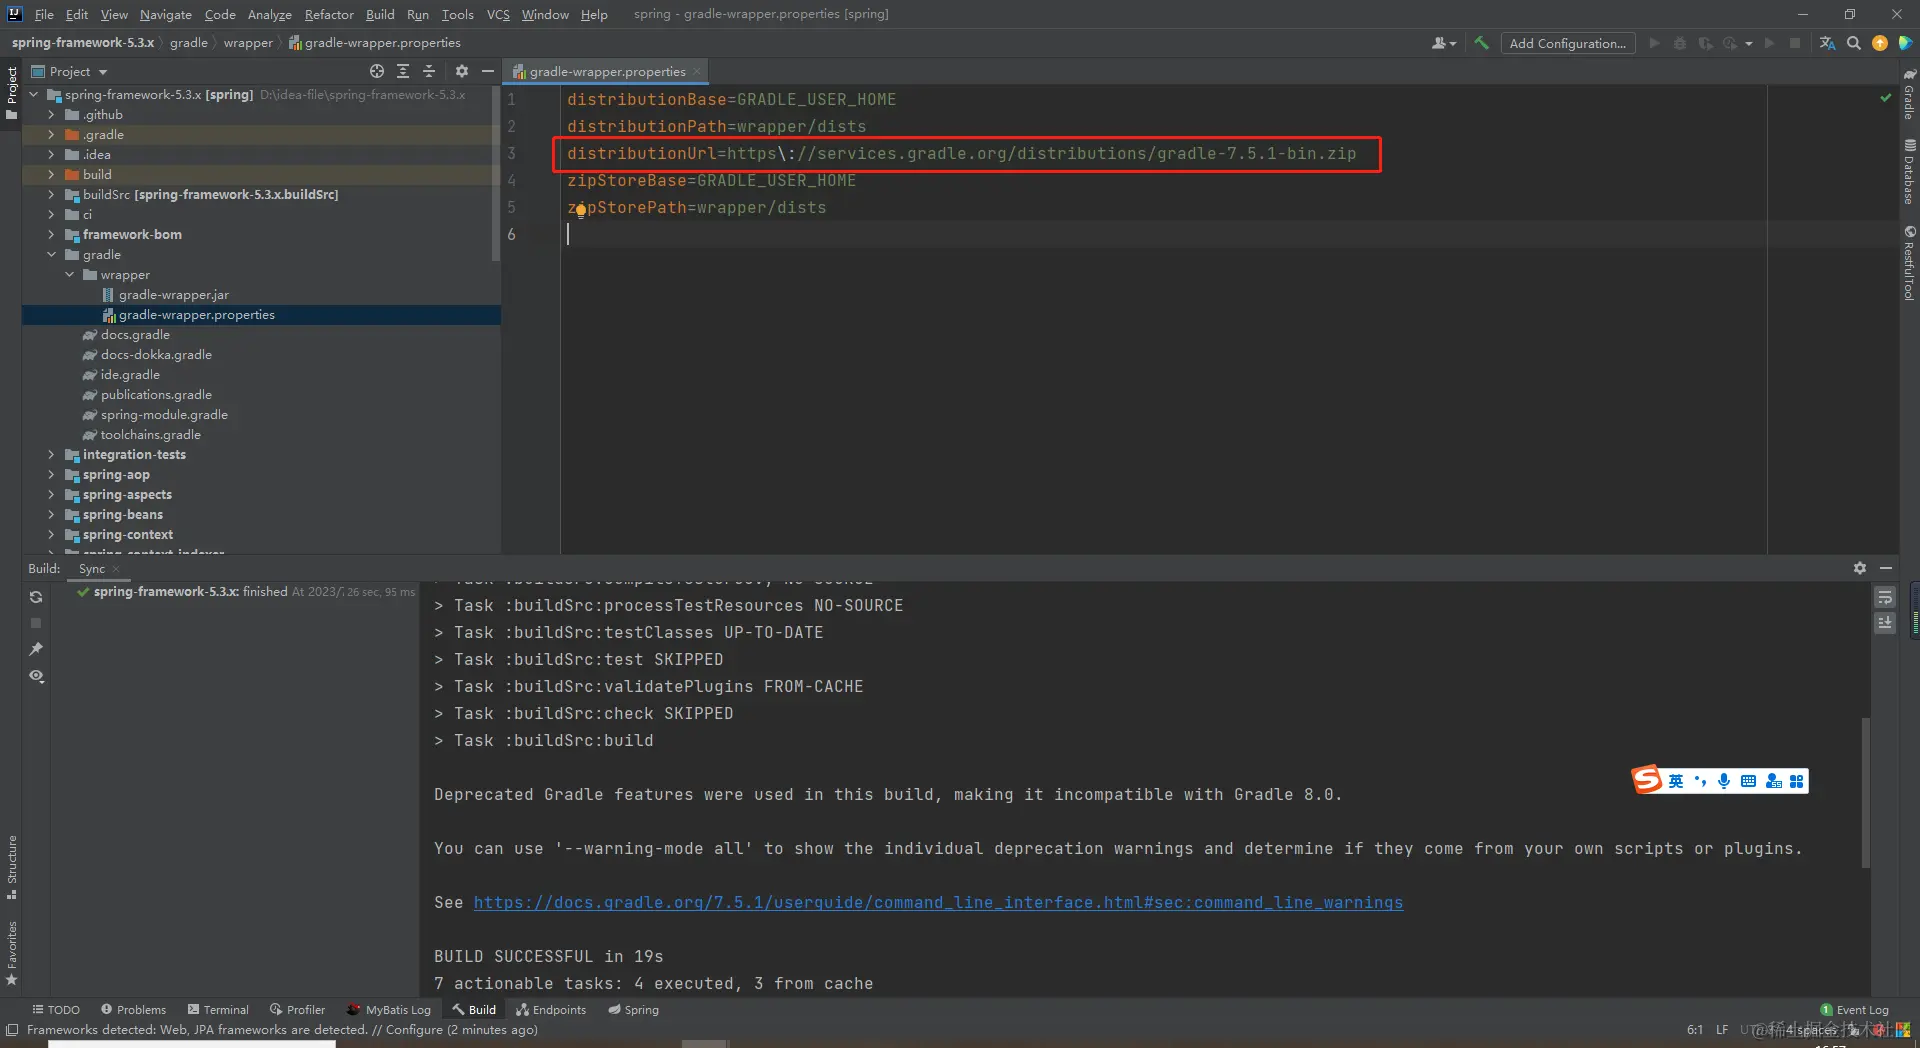Open the Build menu
This screenshot has width=1920, height=1048.
click(x=380, y=14)
